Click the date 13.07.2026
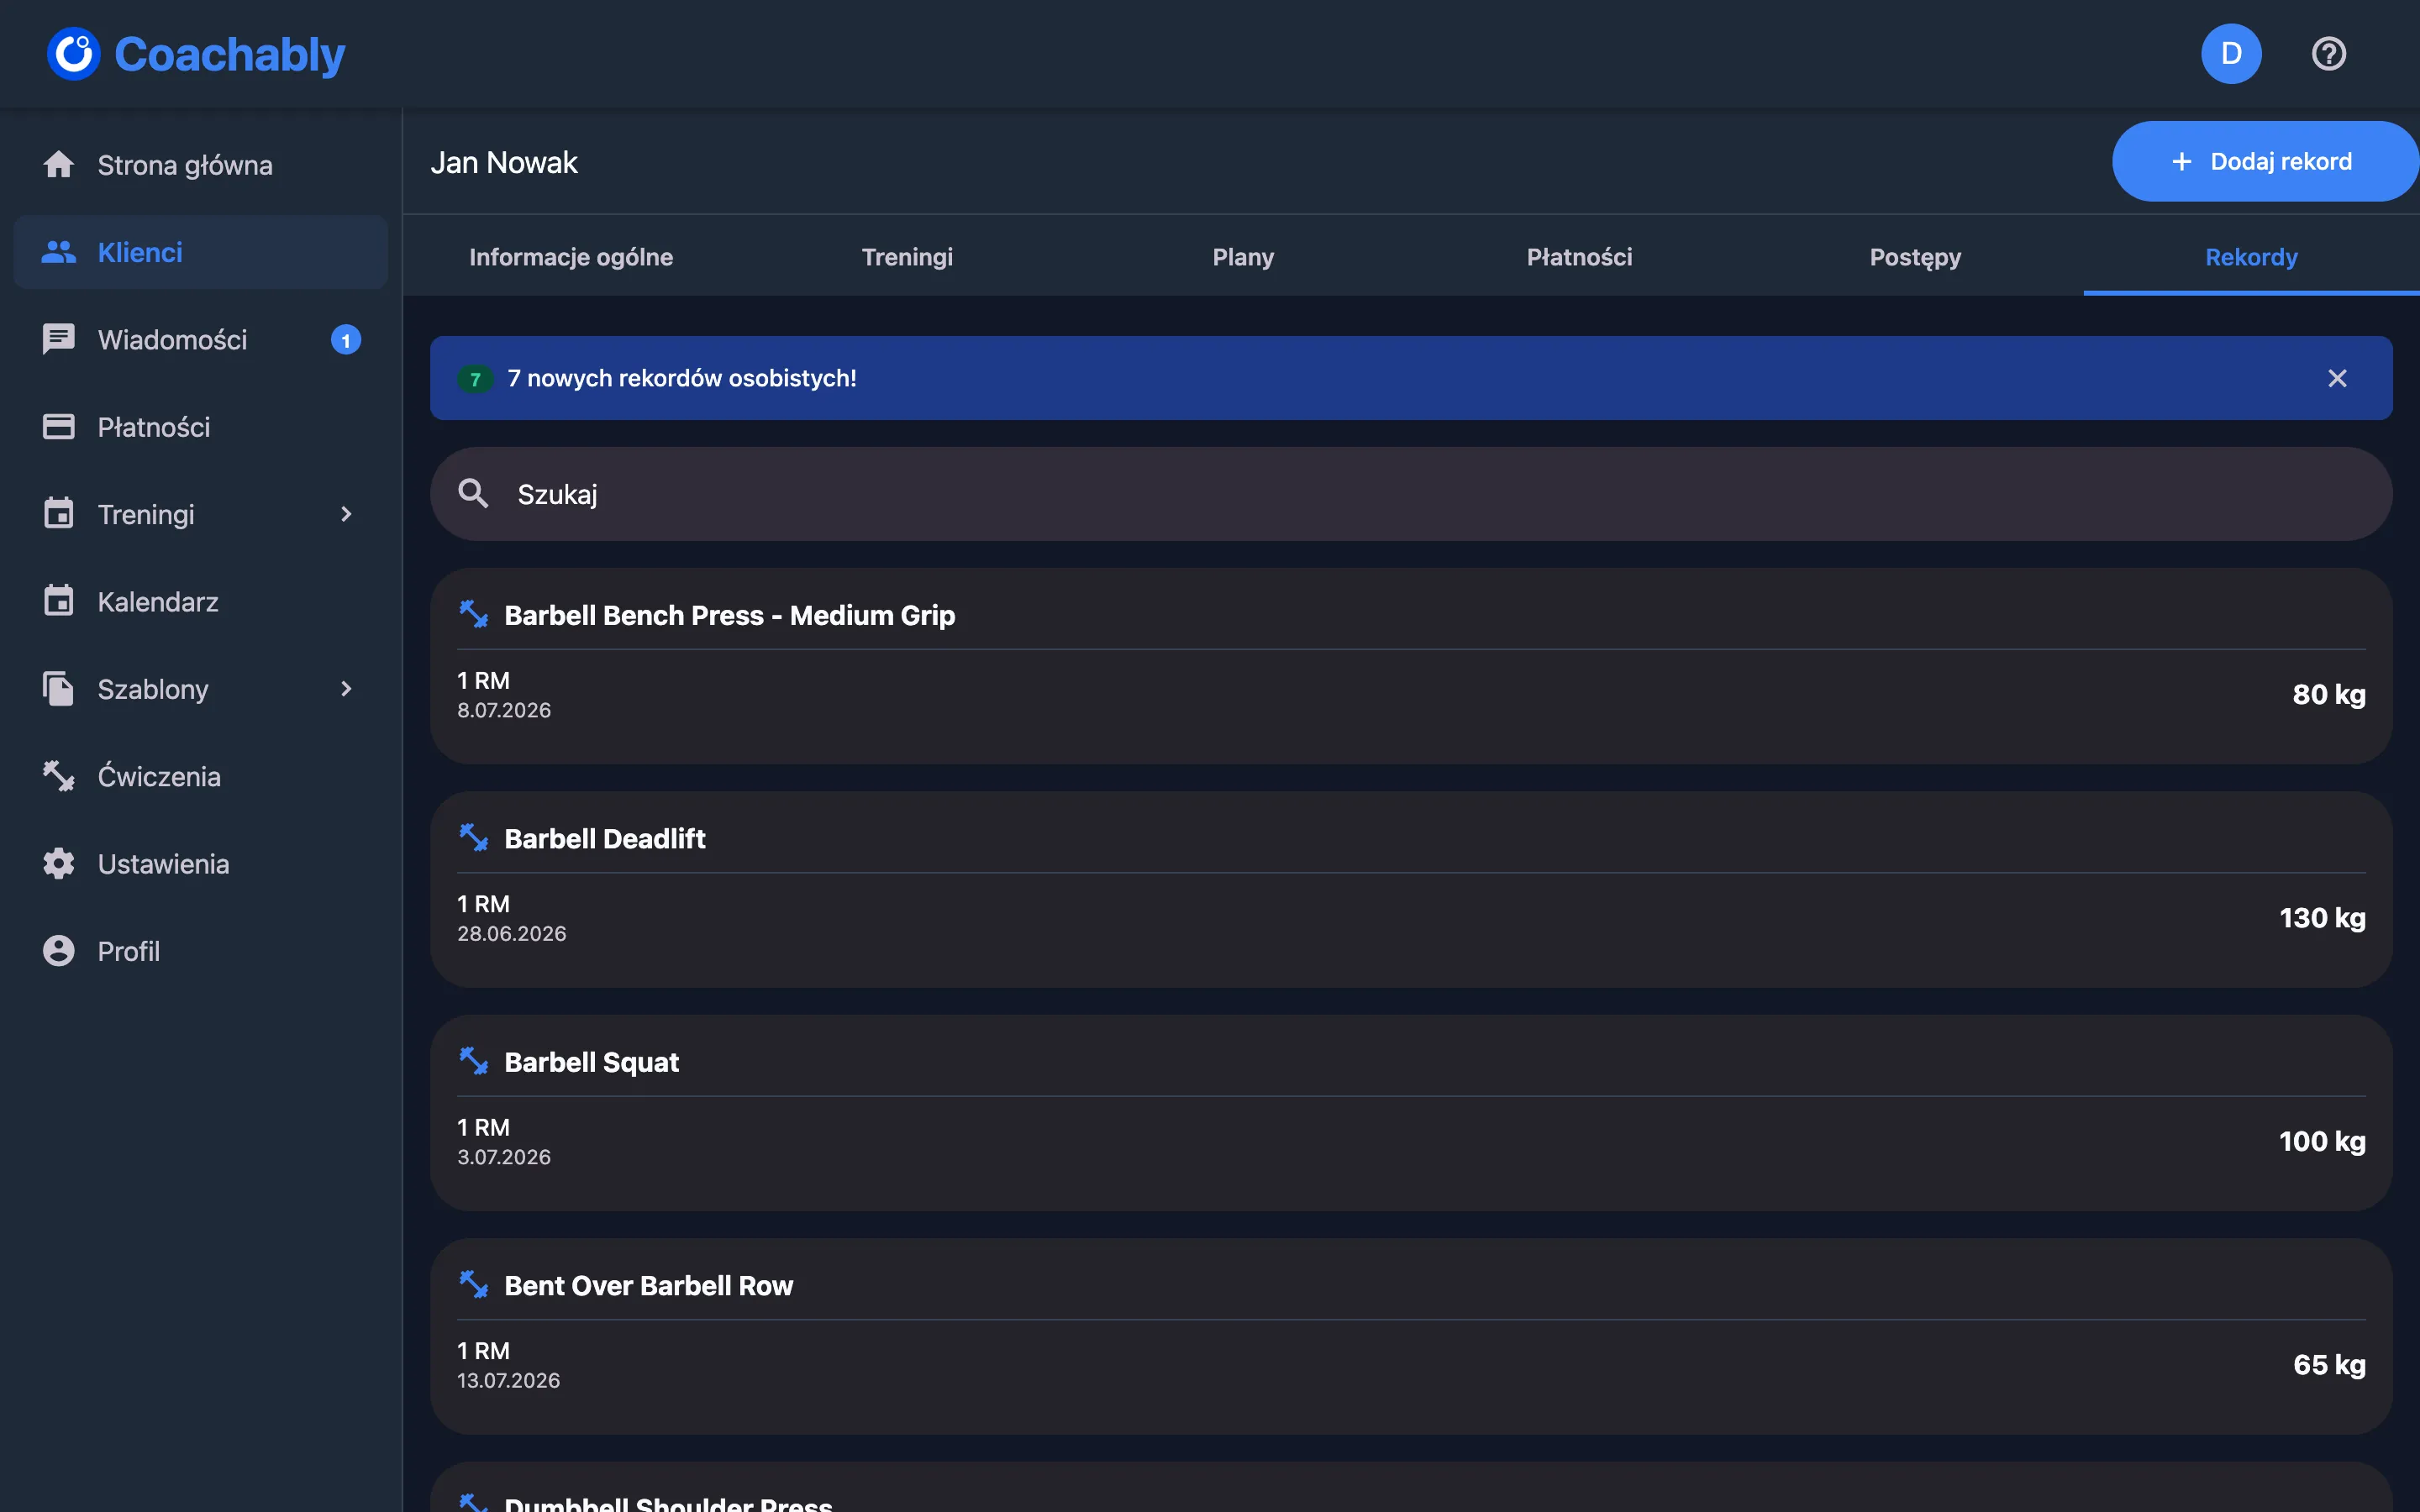Image resolution: width=2420 pixels, height=1512 pixels. point(508,1380)
